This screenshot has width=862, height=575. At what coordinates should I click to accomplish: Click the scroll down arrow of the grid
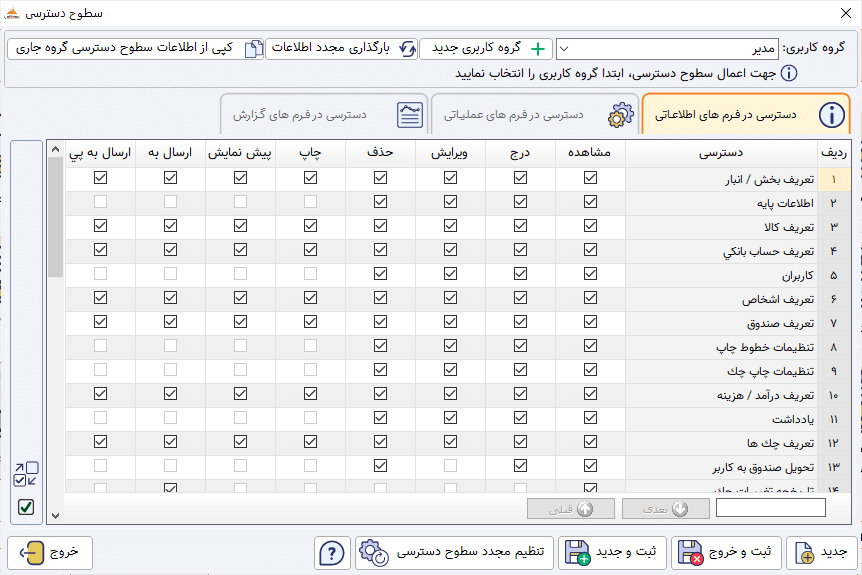coord(56,516)
